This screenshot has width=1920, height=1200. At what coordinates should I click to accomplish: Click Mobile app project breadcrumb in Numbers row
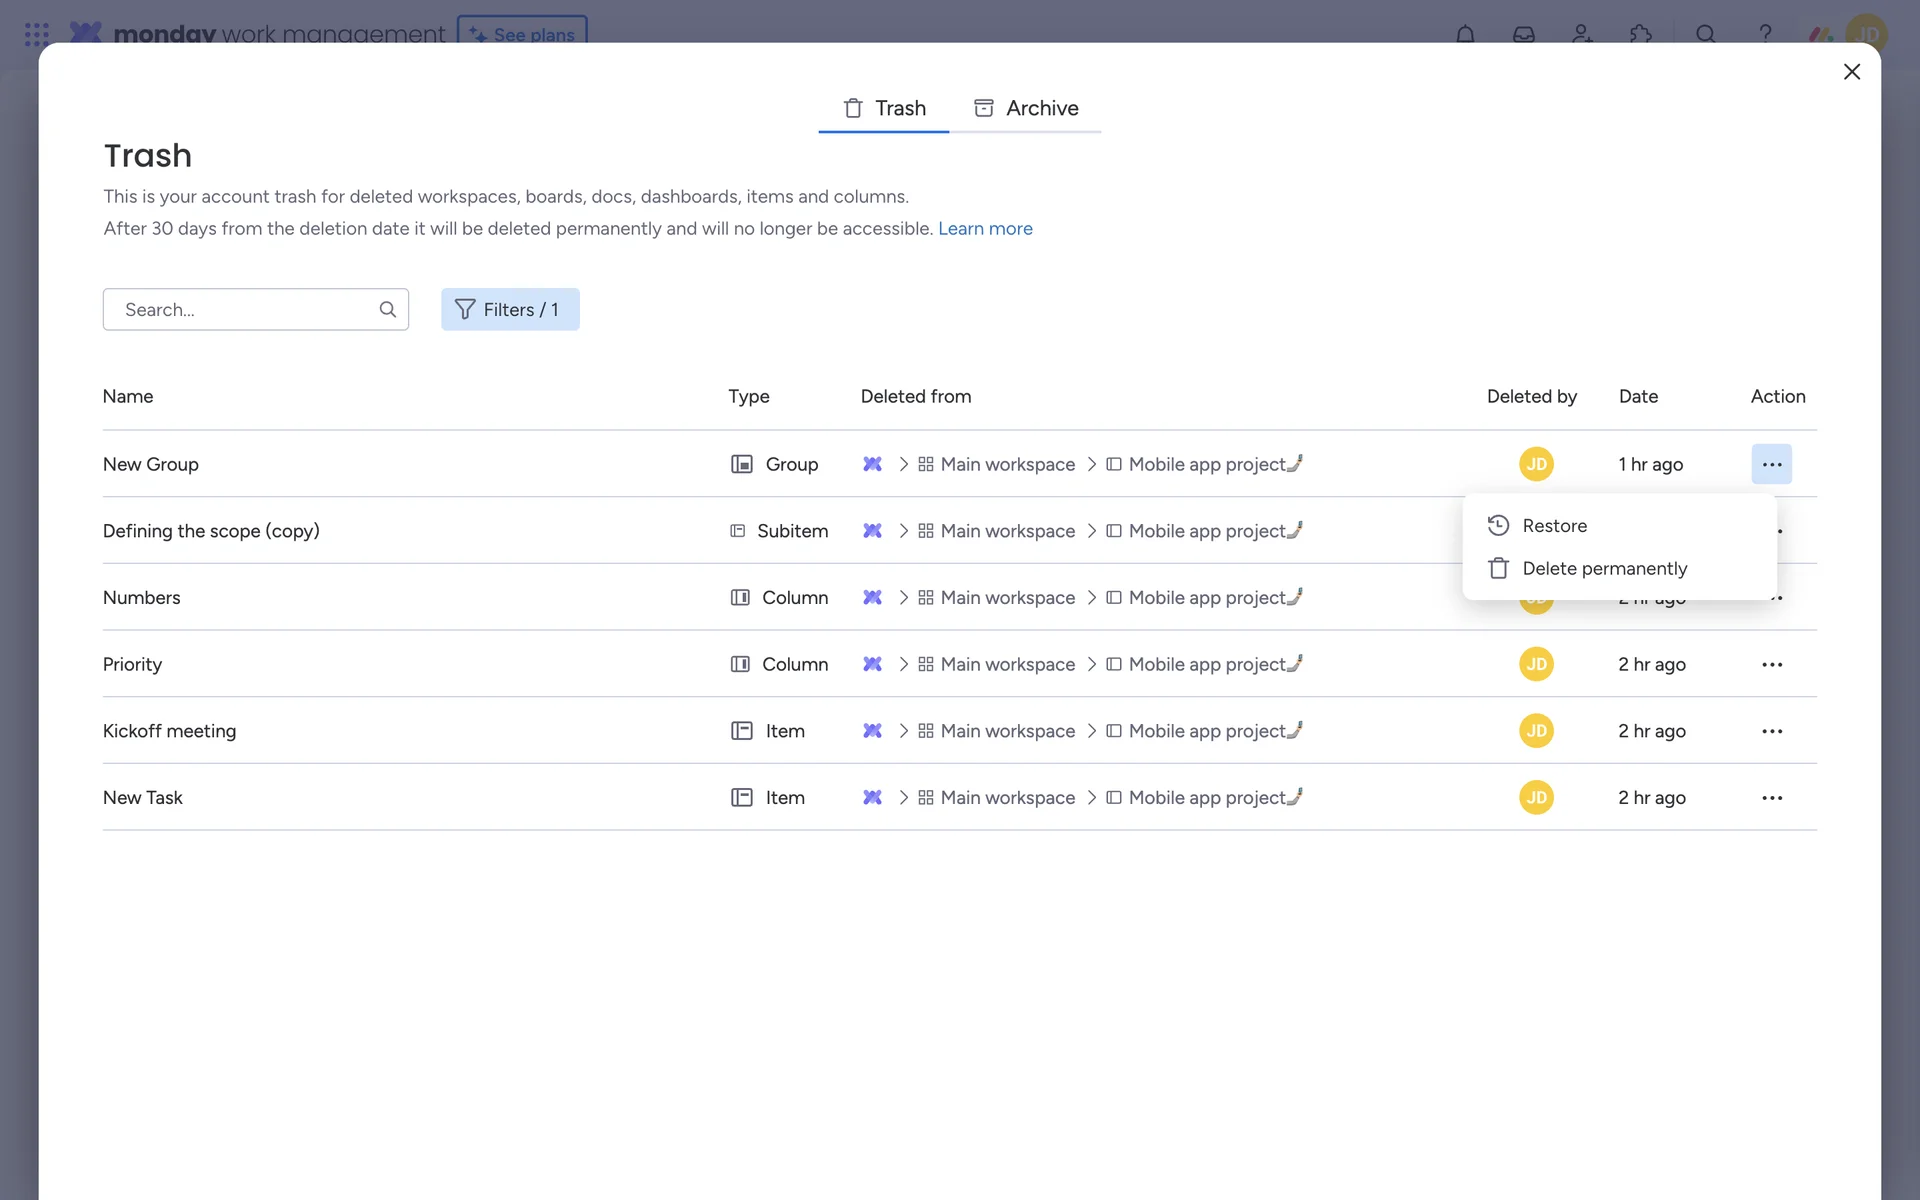click(1206, 598)
